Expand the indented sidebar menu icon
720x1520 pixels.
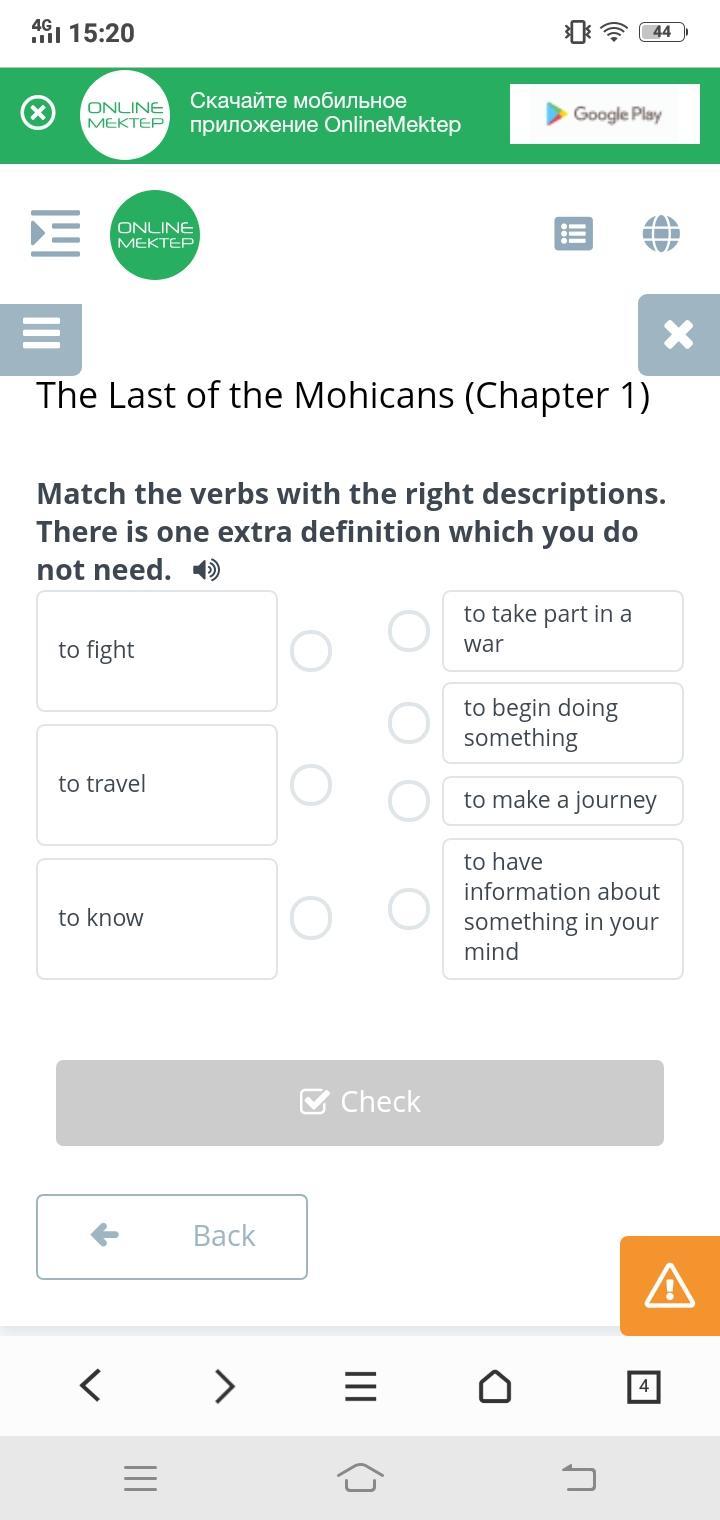pos(56,233)
